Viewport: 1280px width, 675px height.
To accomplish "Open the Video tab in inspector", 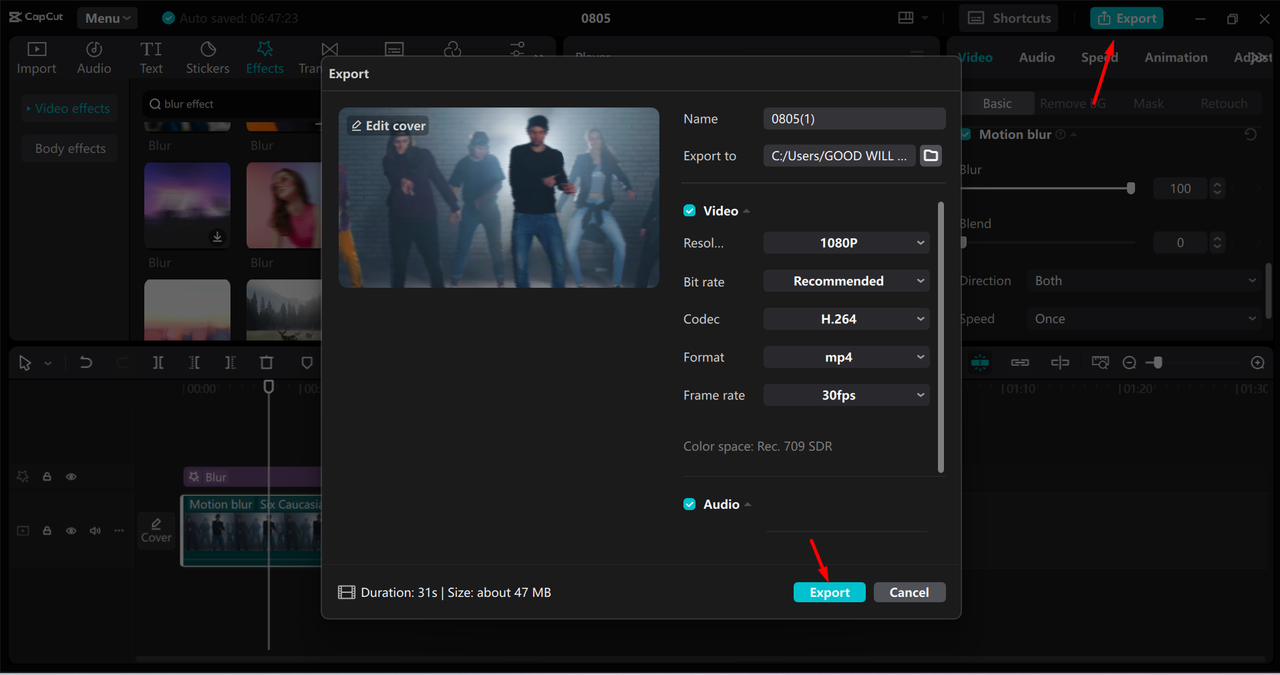I will (975, 57).
